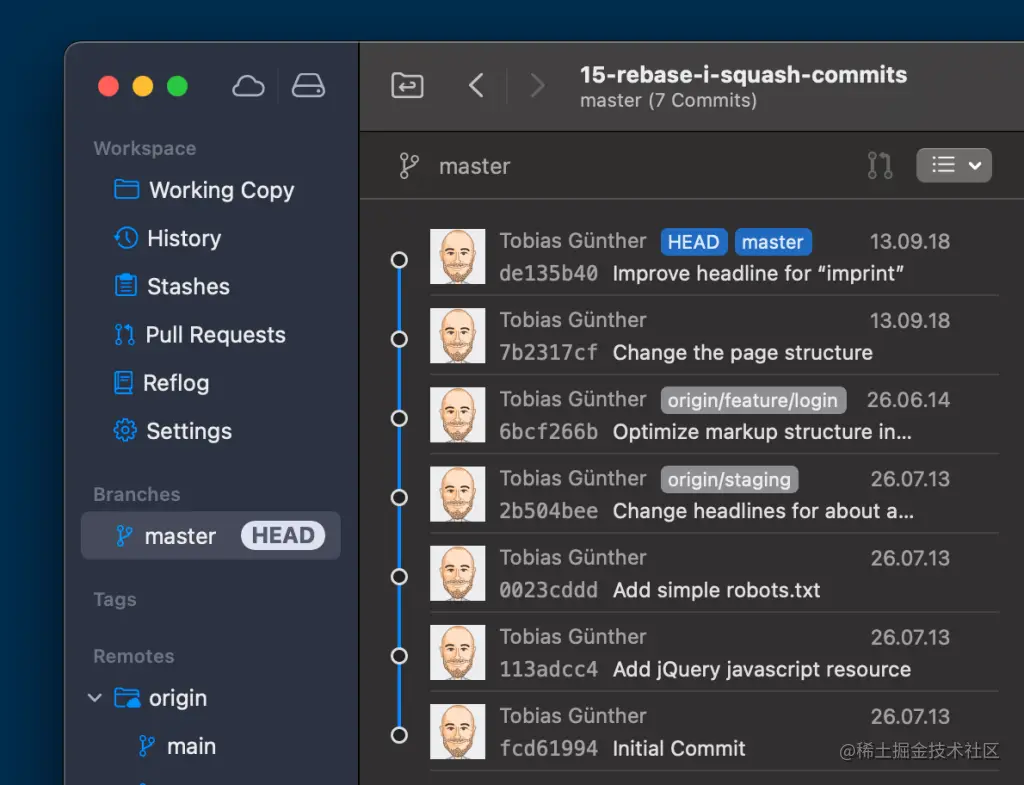Open the cloud services icon

tap(248, 86)
